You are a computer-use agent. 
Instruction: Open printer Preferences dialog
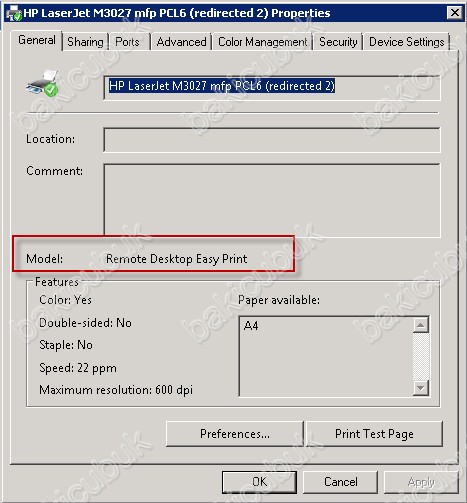(x=235, y=434)
